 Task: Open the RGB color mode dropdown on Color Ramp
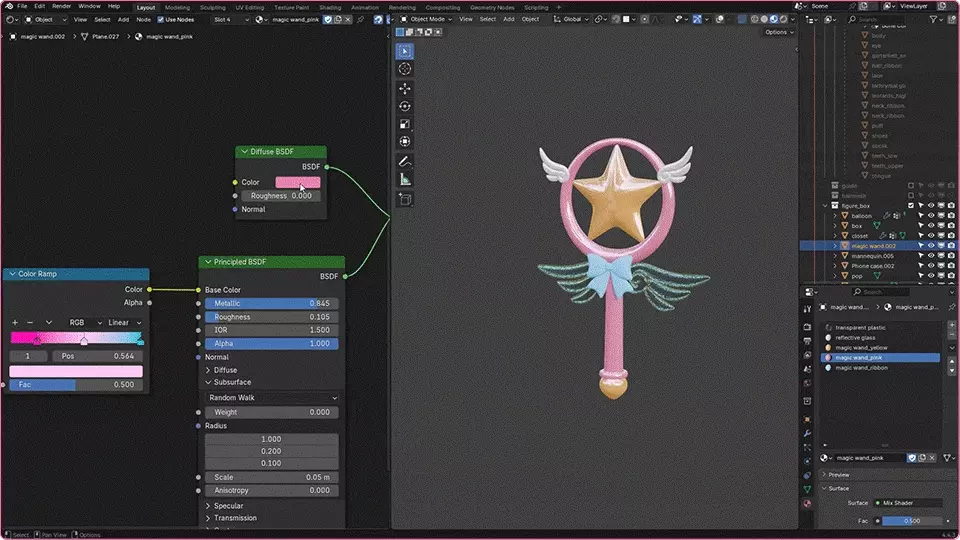click(84, 323)
